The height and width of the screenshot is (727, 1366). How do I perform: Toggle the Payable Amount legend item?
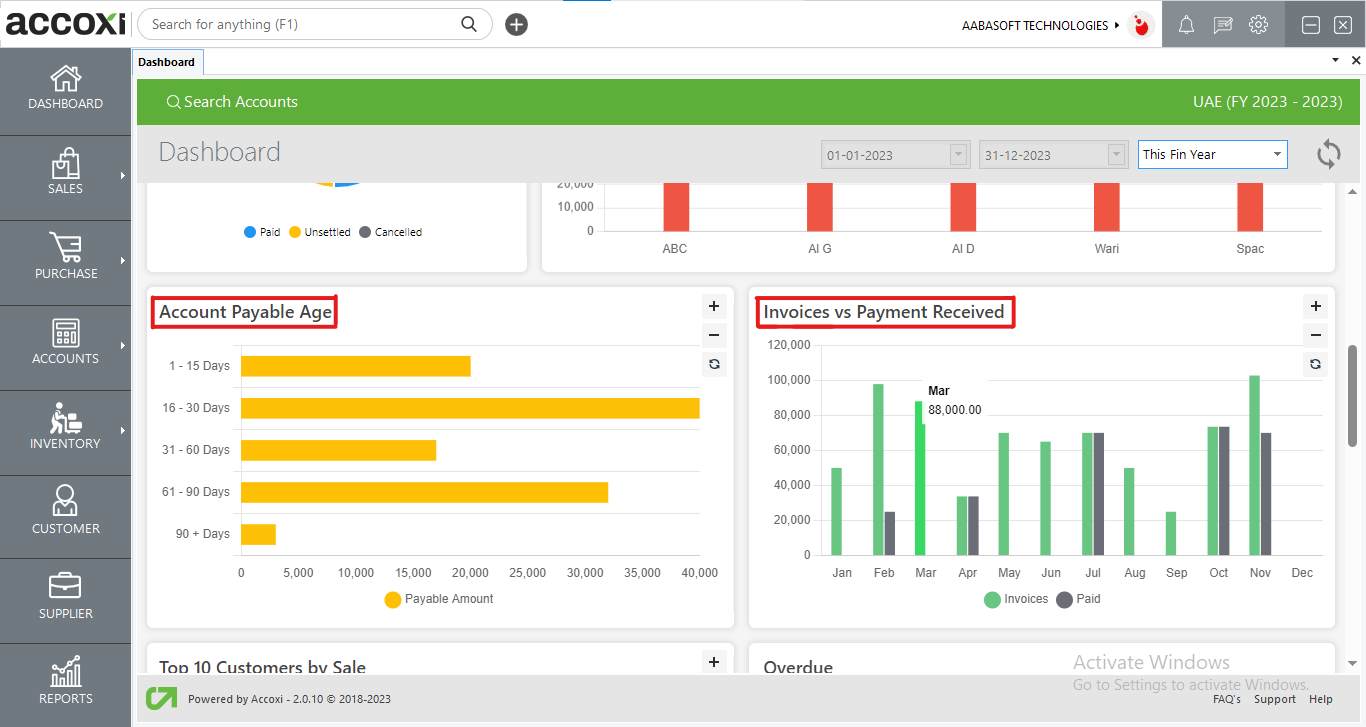click(x=439, y=599)
